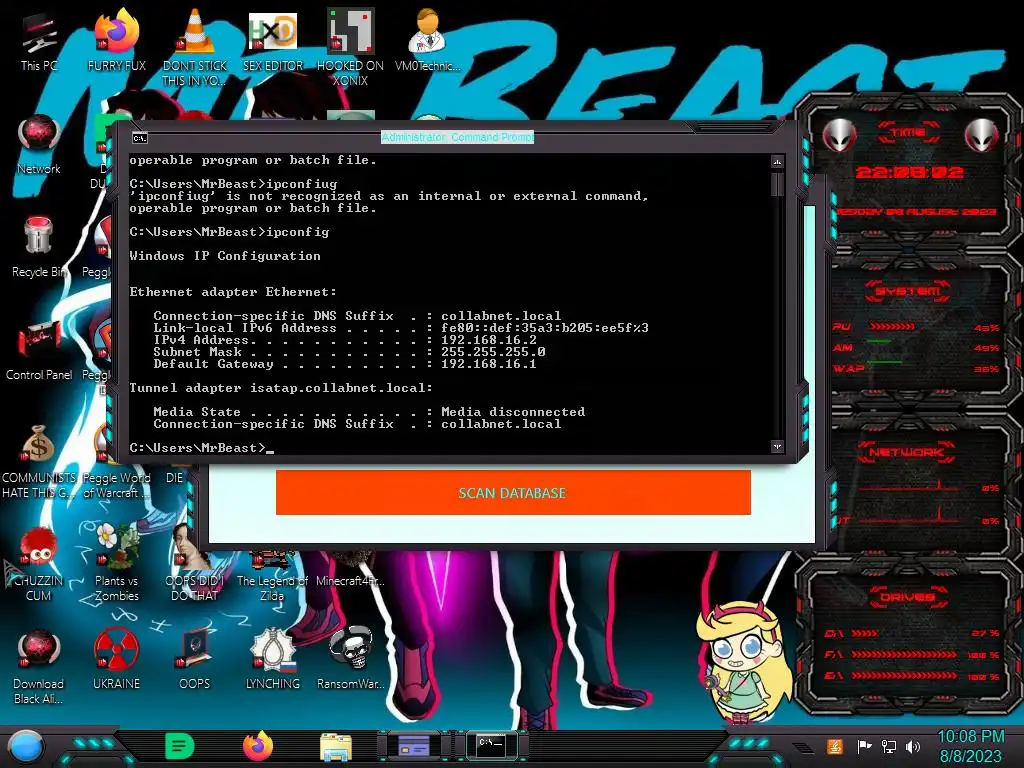Open the Command Prompt system menu icon
The width and height of the screenshot is (1024, 768).
coord(140,138)
